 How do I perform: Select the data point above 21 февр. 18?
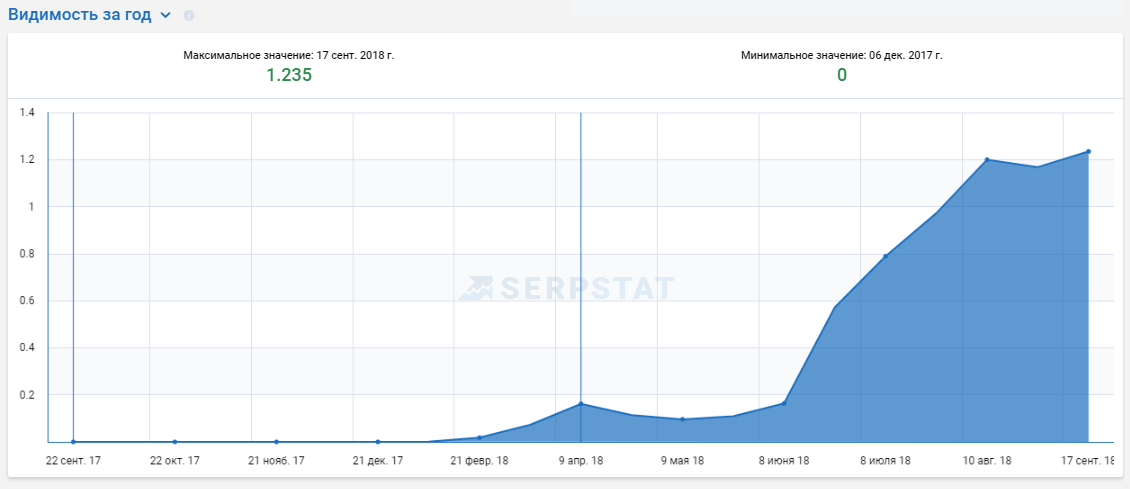pyautogui.click(x=480, y=437)
